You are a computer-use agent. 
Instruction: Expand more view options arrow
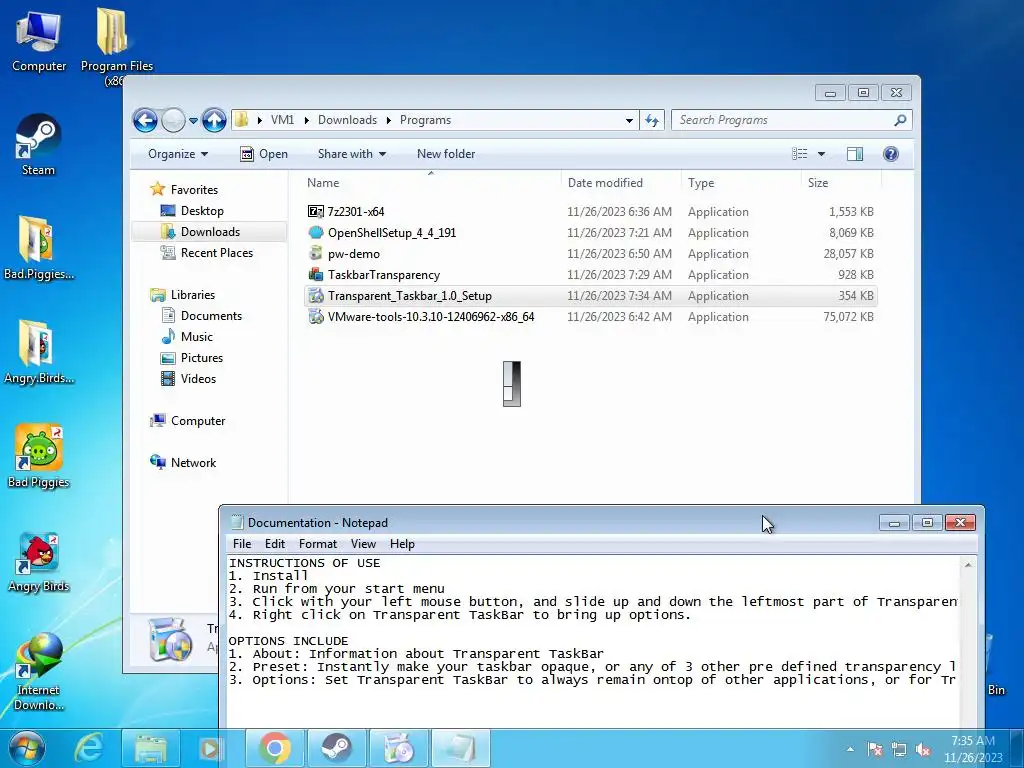click(821, 154)
